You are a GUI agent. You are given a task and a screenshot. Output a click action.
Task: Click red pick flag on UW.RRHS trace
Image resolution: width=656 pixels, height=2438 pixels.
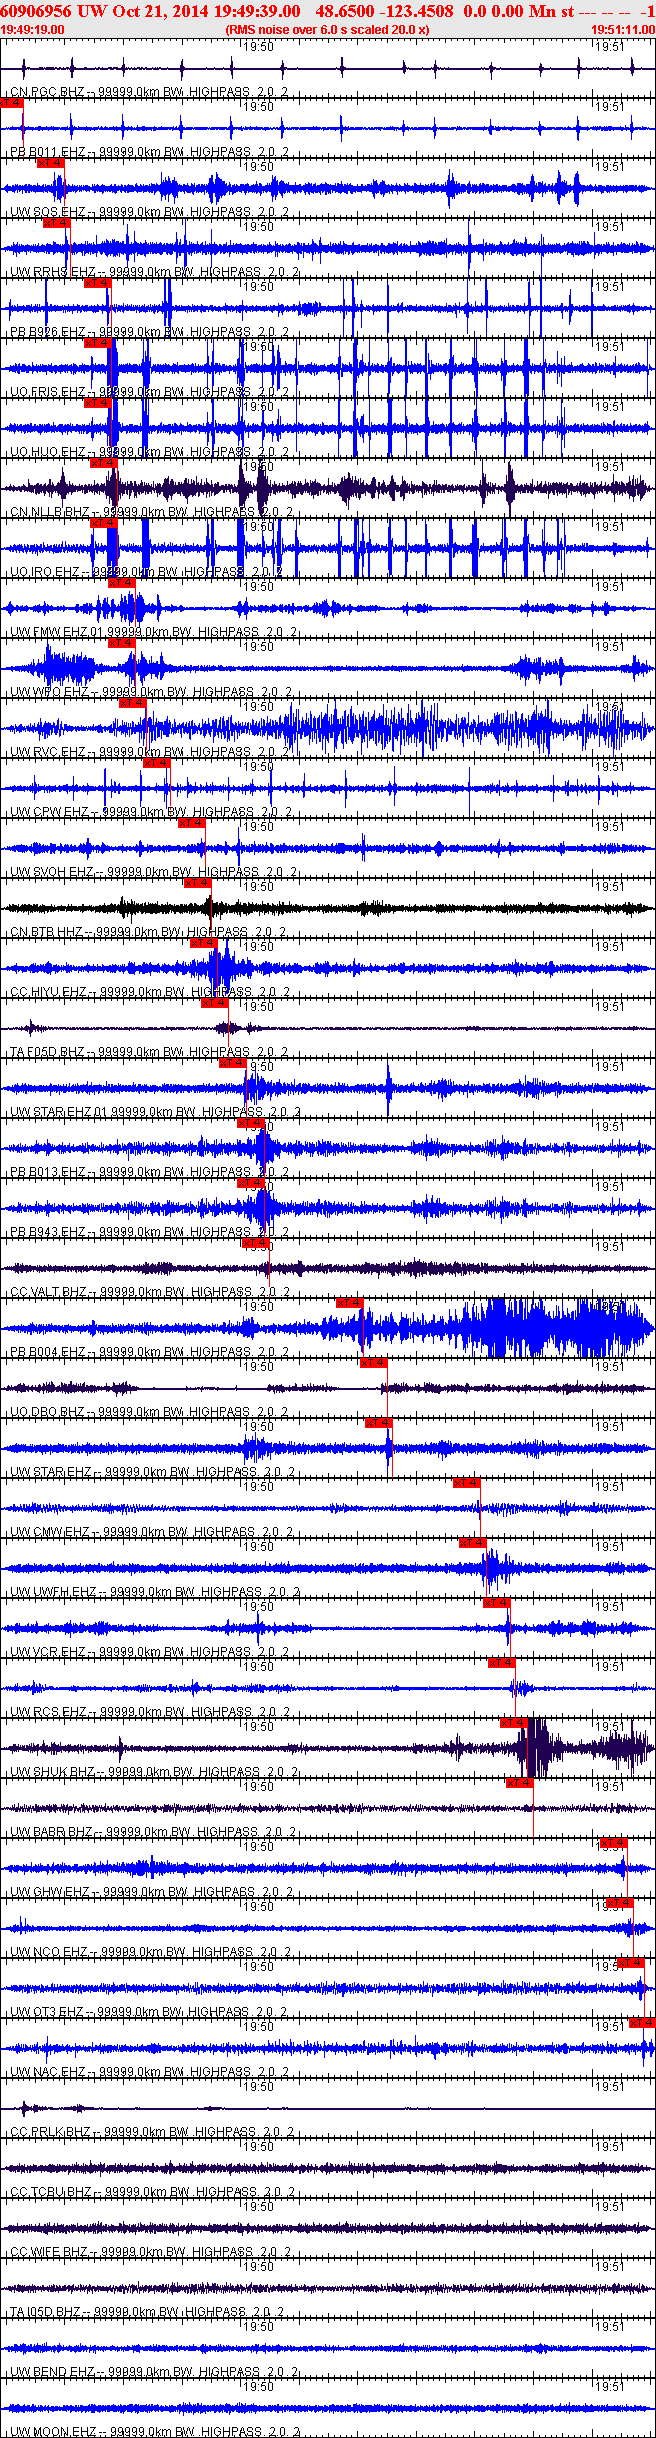click(57, 223)
